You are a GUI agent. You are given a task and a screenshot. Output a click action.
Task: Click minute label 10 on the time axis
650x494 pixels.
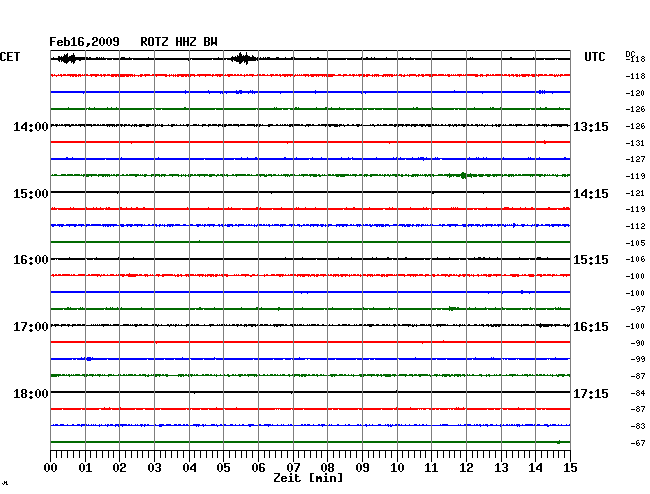(397, 467)
